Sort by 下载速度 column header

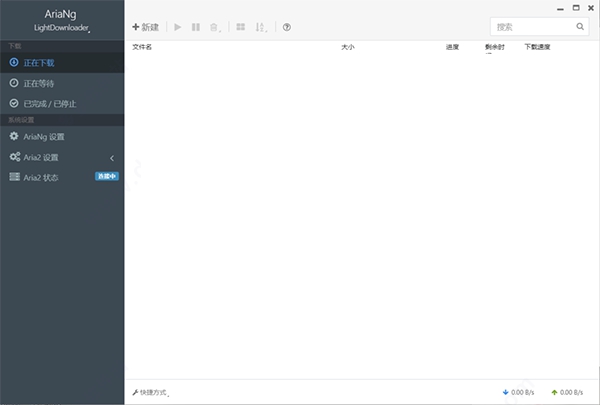coord(537,47)
